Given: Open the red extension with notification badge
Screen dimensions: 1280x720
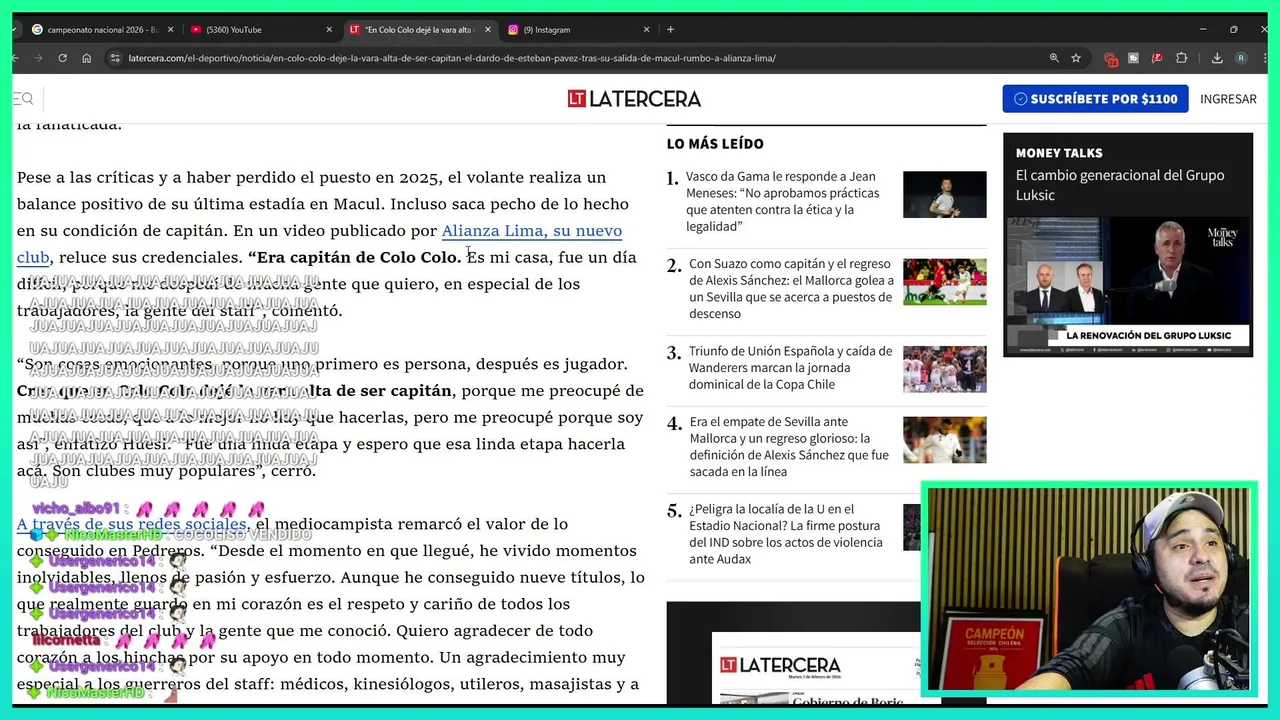Looking at the screenshot, I should [x=1110, y=59].
